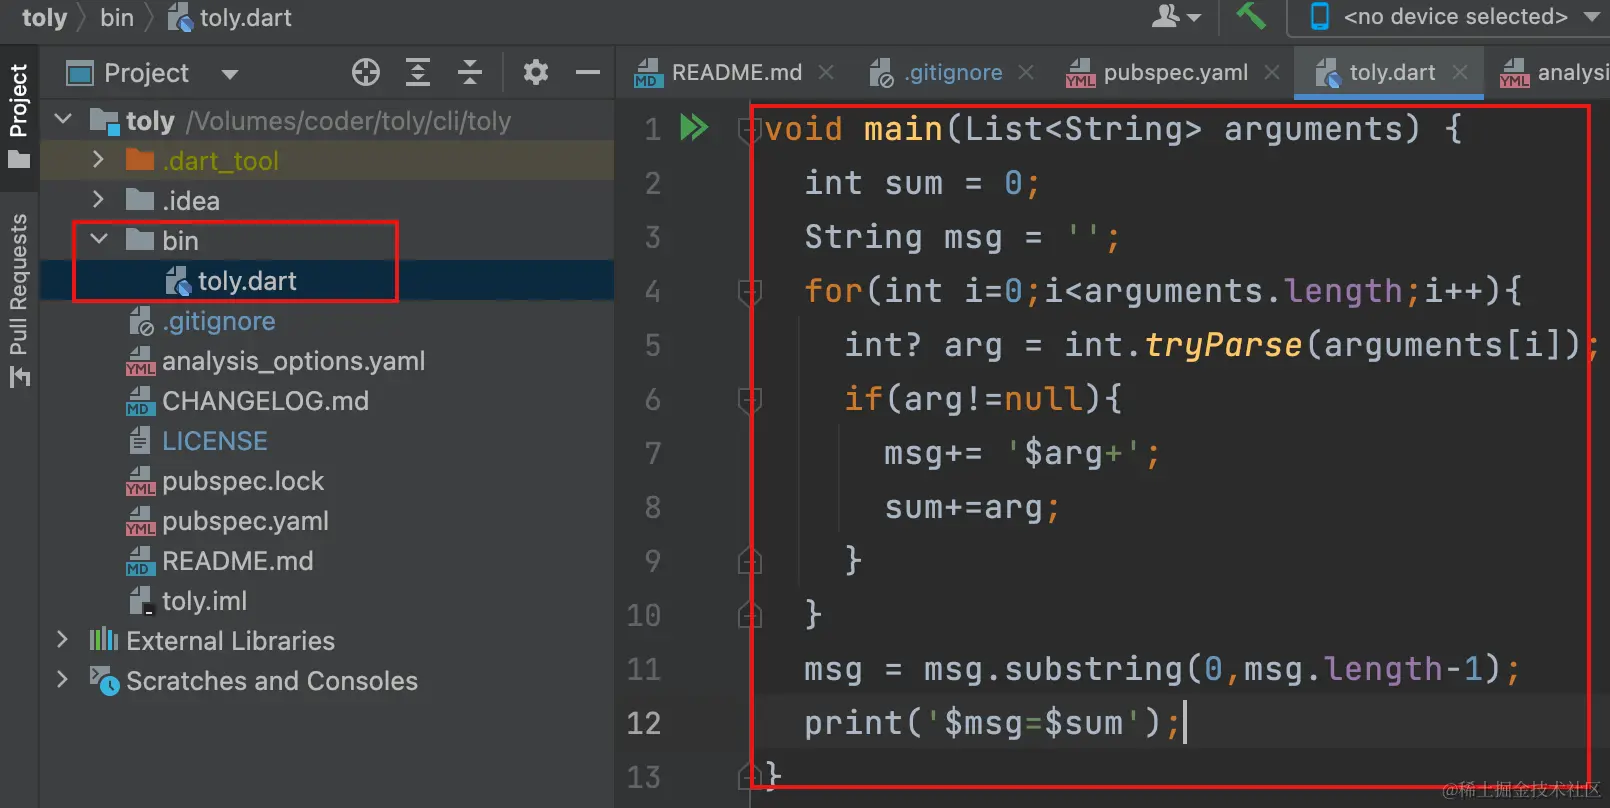
Task: Open the Project view dropdown arrow
Action: click(x=230, y=74)
